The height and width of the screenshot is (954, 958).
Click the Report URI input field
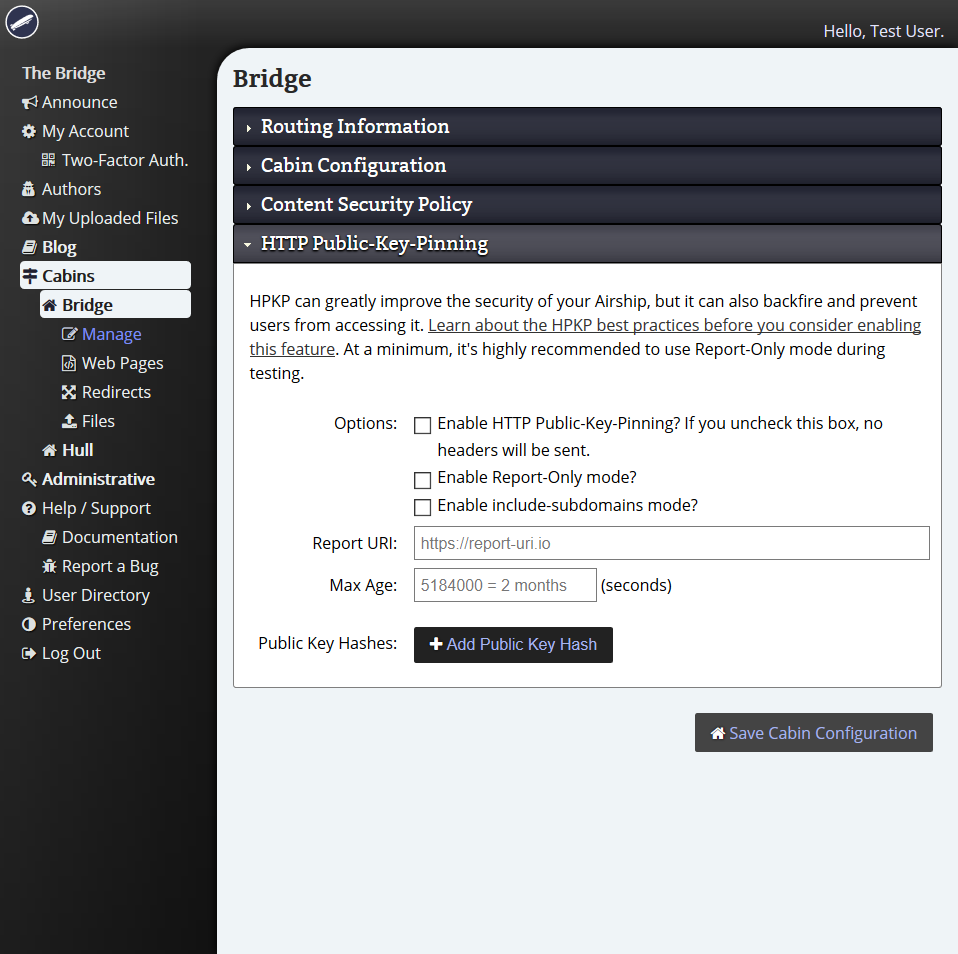671,543
